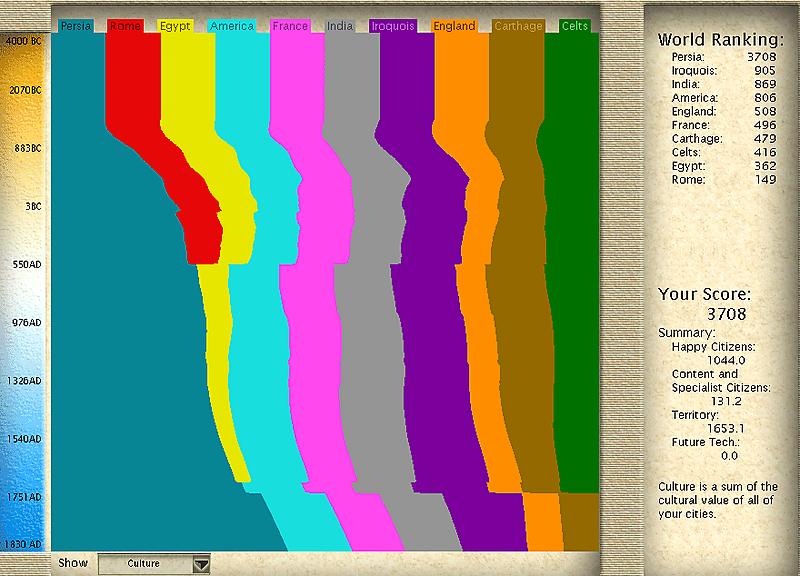Click Carthage in World Ranking list
Image resolution: width=800 pixels, height=576 pixels.
point(724,139)
